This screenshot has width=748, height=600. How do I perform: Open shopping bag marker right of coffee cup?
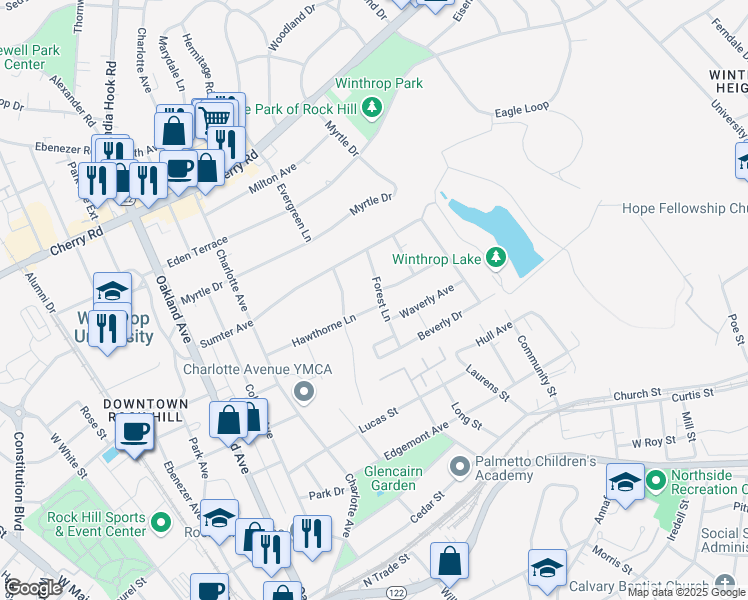point(208,169)
